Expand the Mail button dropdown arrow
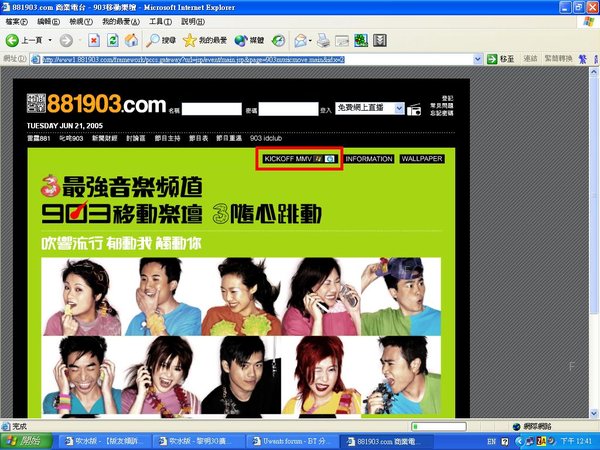This screenshot has width=600, height=450. pyautogui.click(x=310, y=40)
